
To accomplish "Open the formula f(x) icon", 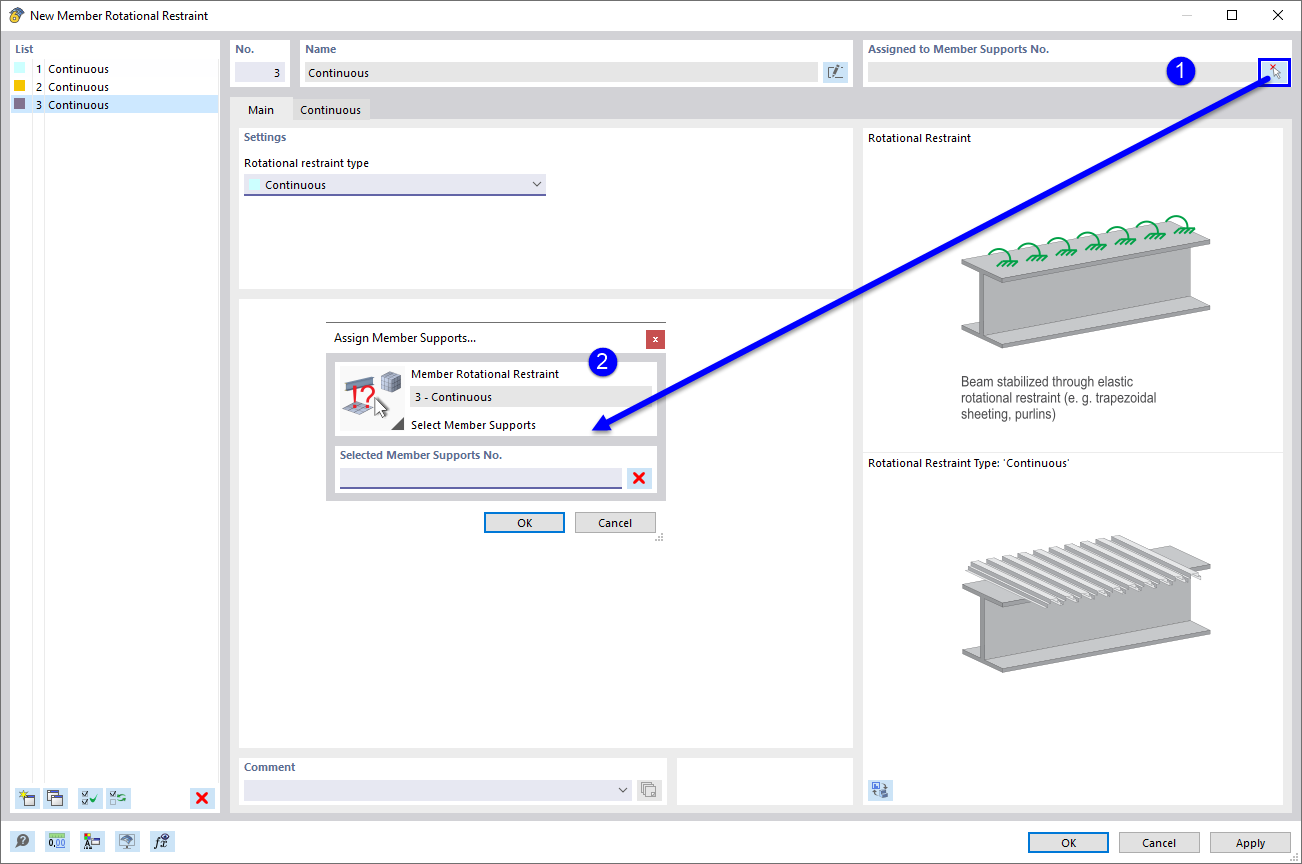I will tap(160, 841).
